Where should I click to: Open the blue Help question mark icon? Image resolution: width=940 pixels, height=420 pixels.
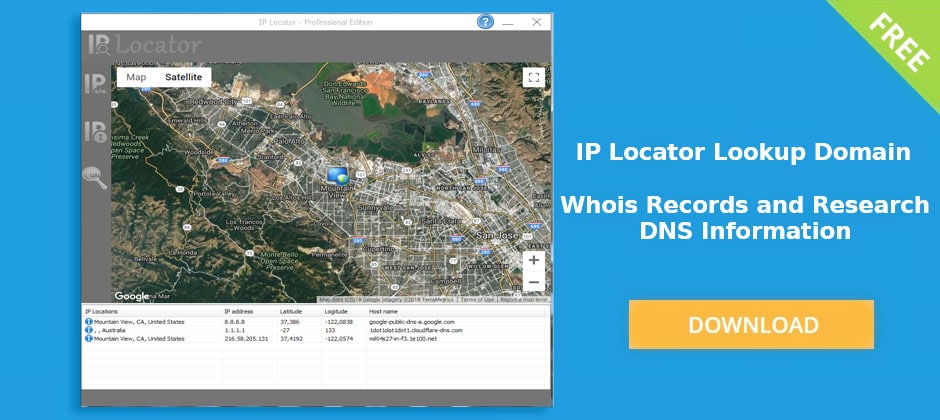tap(485, 22)
